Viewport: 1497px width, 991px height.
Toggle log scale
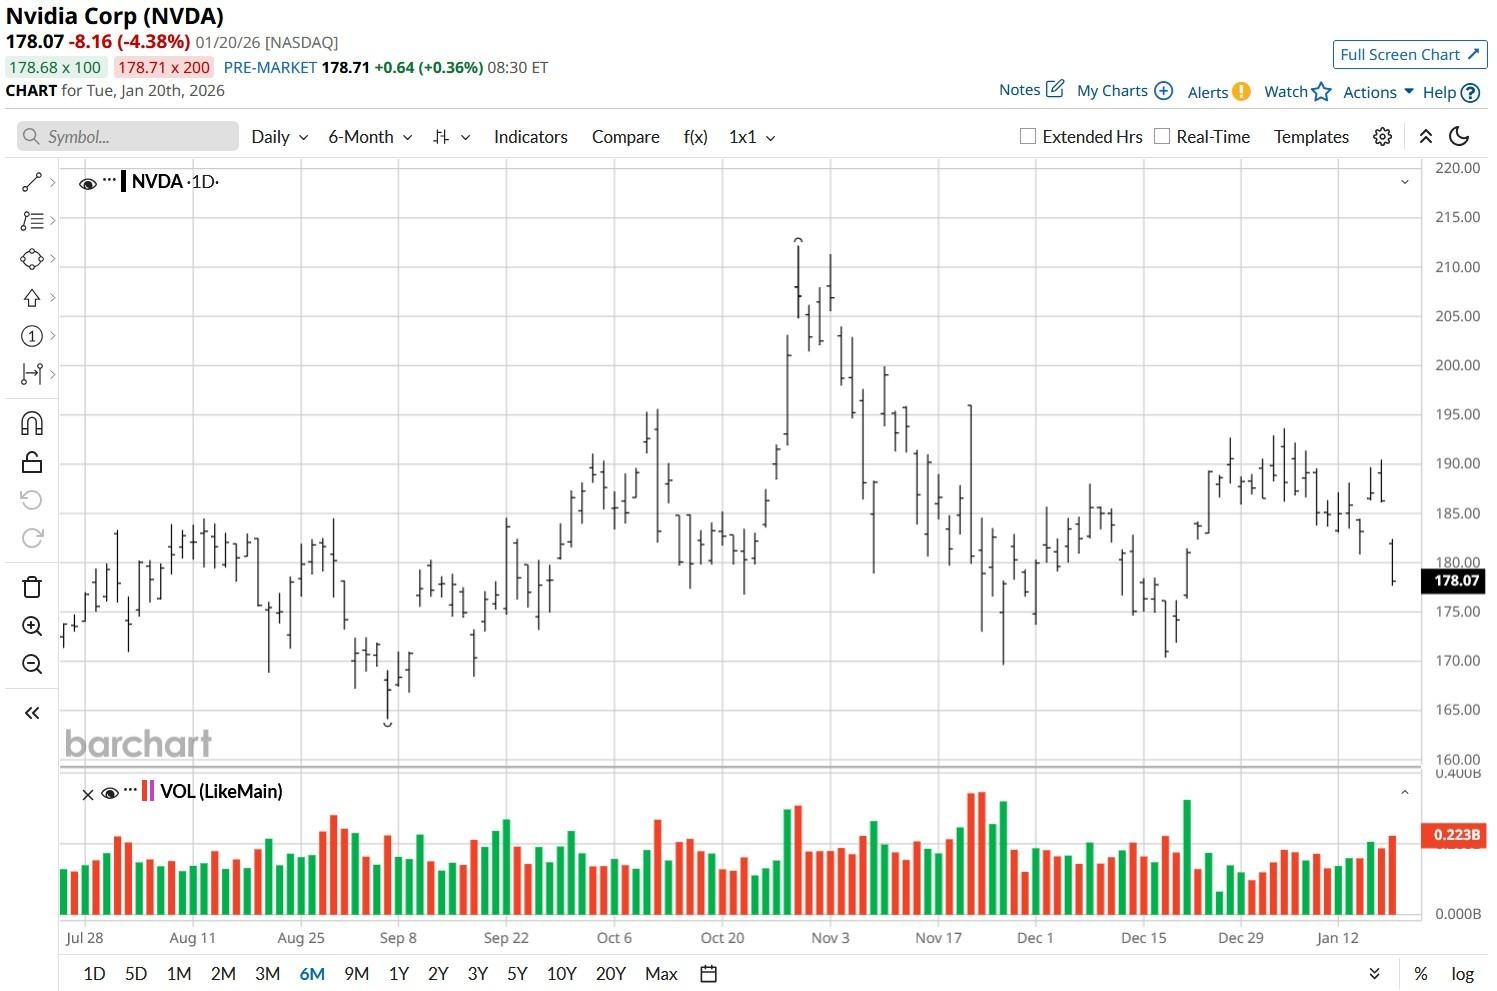pyautogui.click(x=1462, y=974)
